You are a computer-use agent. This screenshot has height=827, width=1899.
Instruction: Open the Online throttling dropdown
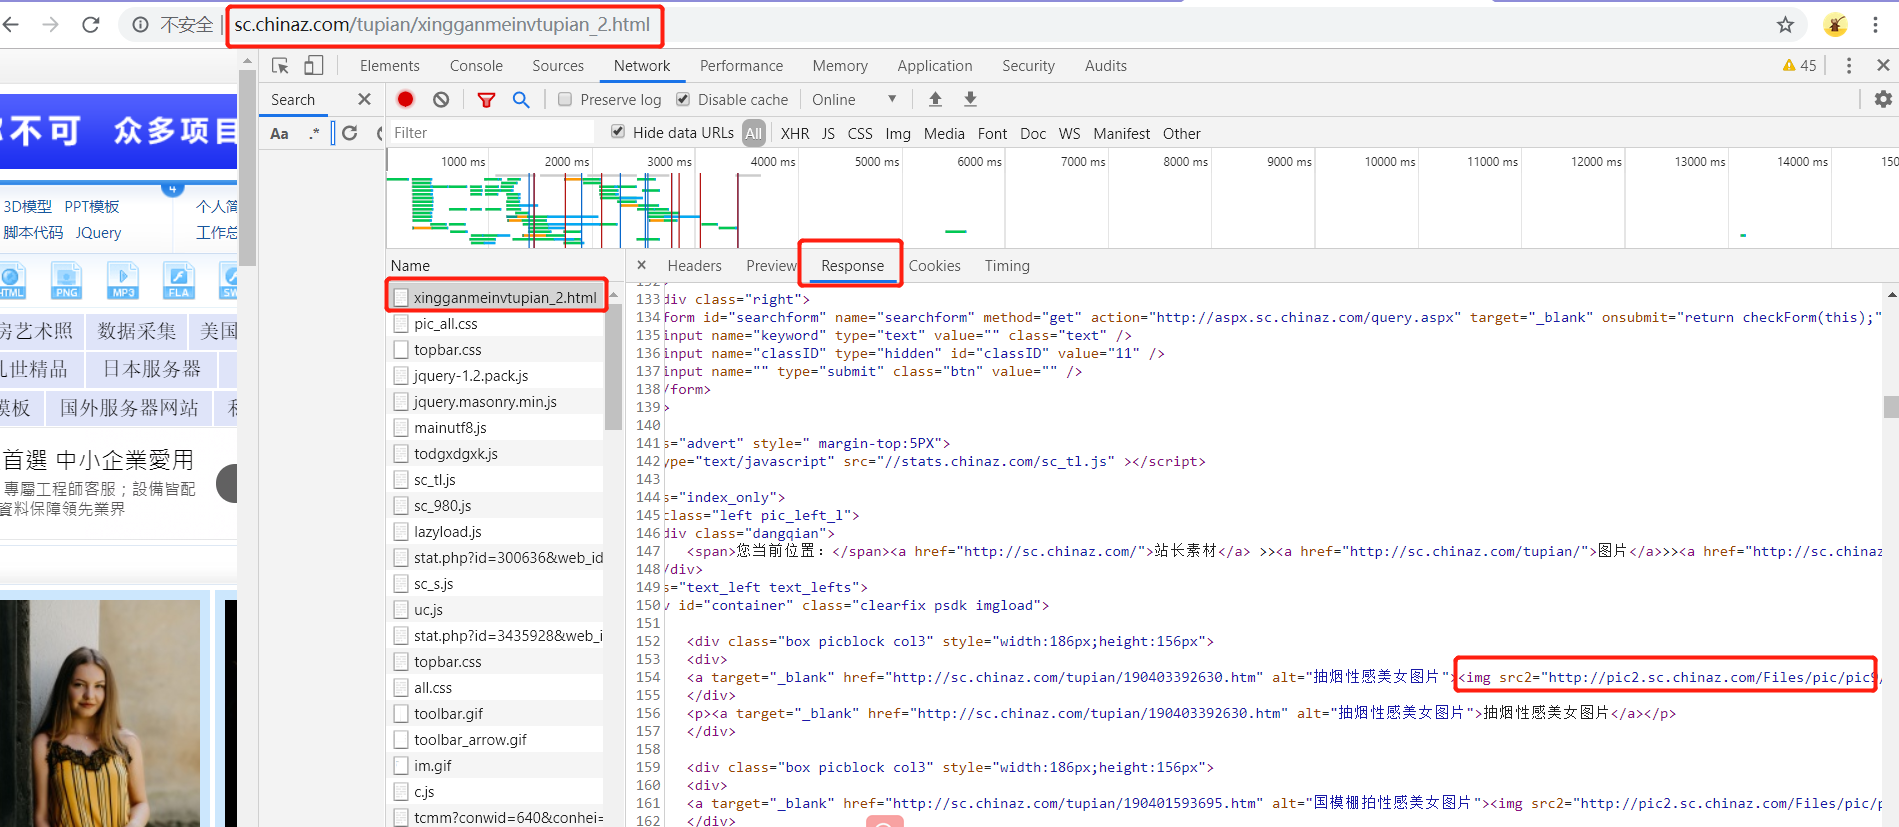(x=854, y=99)
